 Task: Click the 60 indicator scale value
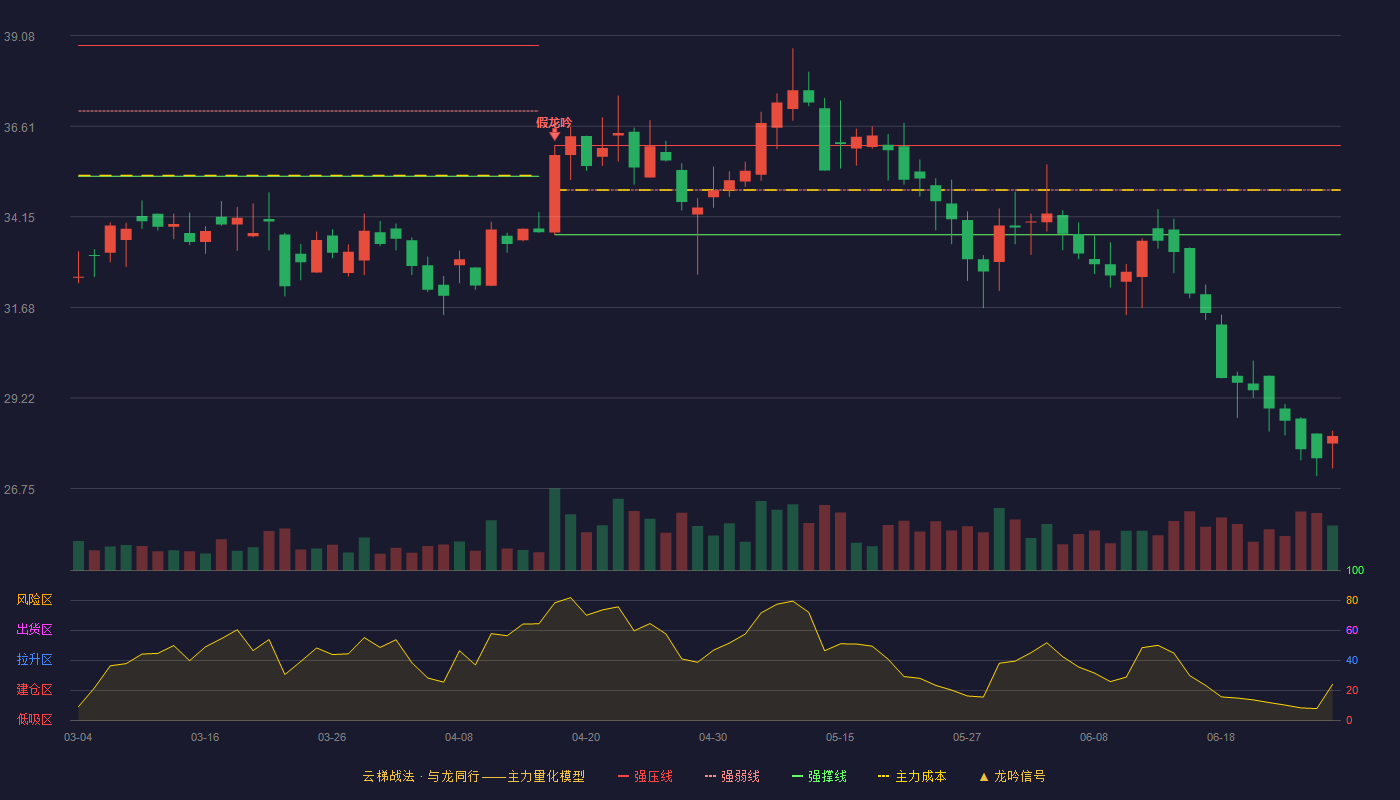(x=1352, y=631)
